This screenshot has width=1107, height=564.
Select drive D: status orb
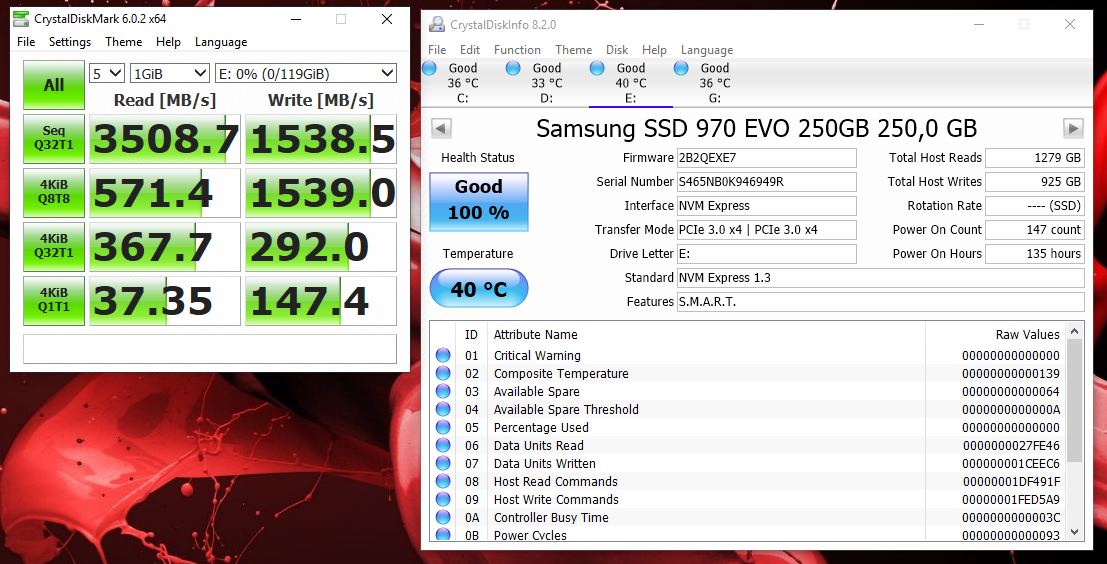coord(513,68)
